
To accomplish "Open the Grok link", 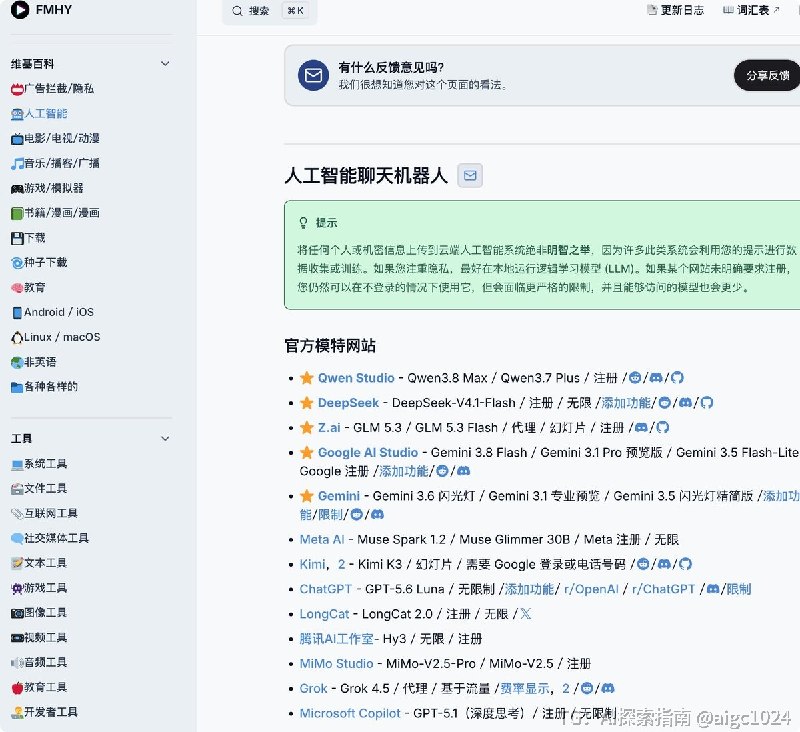I will (x=313, y=689).
